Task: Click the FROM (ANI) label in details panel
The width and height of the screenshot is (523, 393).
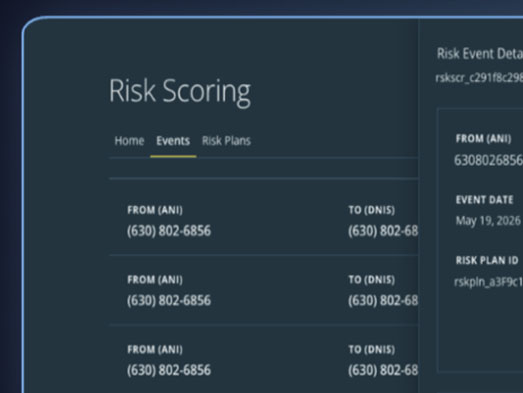Action: pos(483,138)
